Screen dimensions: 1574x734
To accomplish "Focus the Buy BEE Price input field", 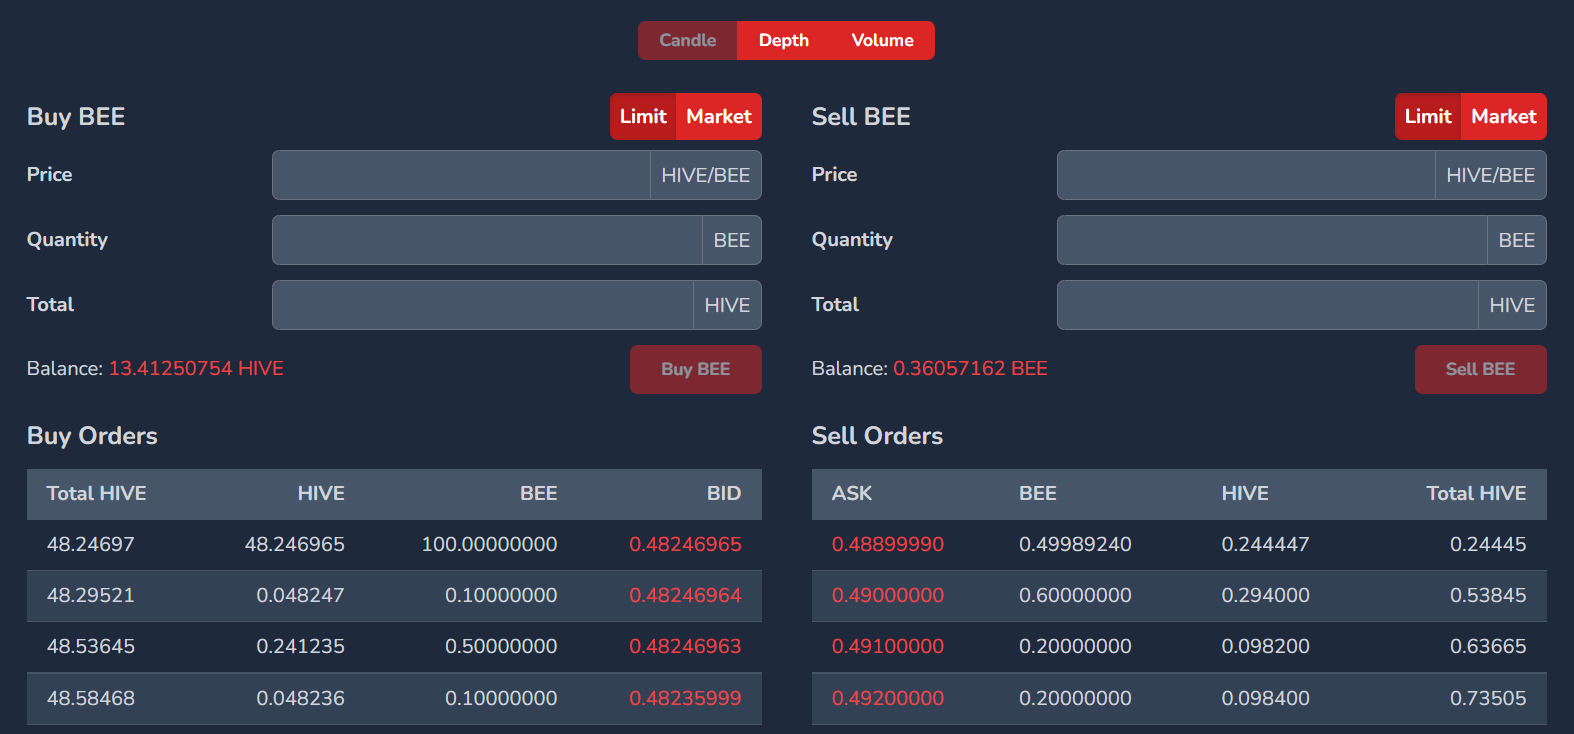I will coord(461,175).
